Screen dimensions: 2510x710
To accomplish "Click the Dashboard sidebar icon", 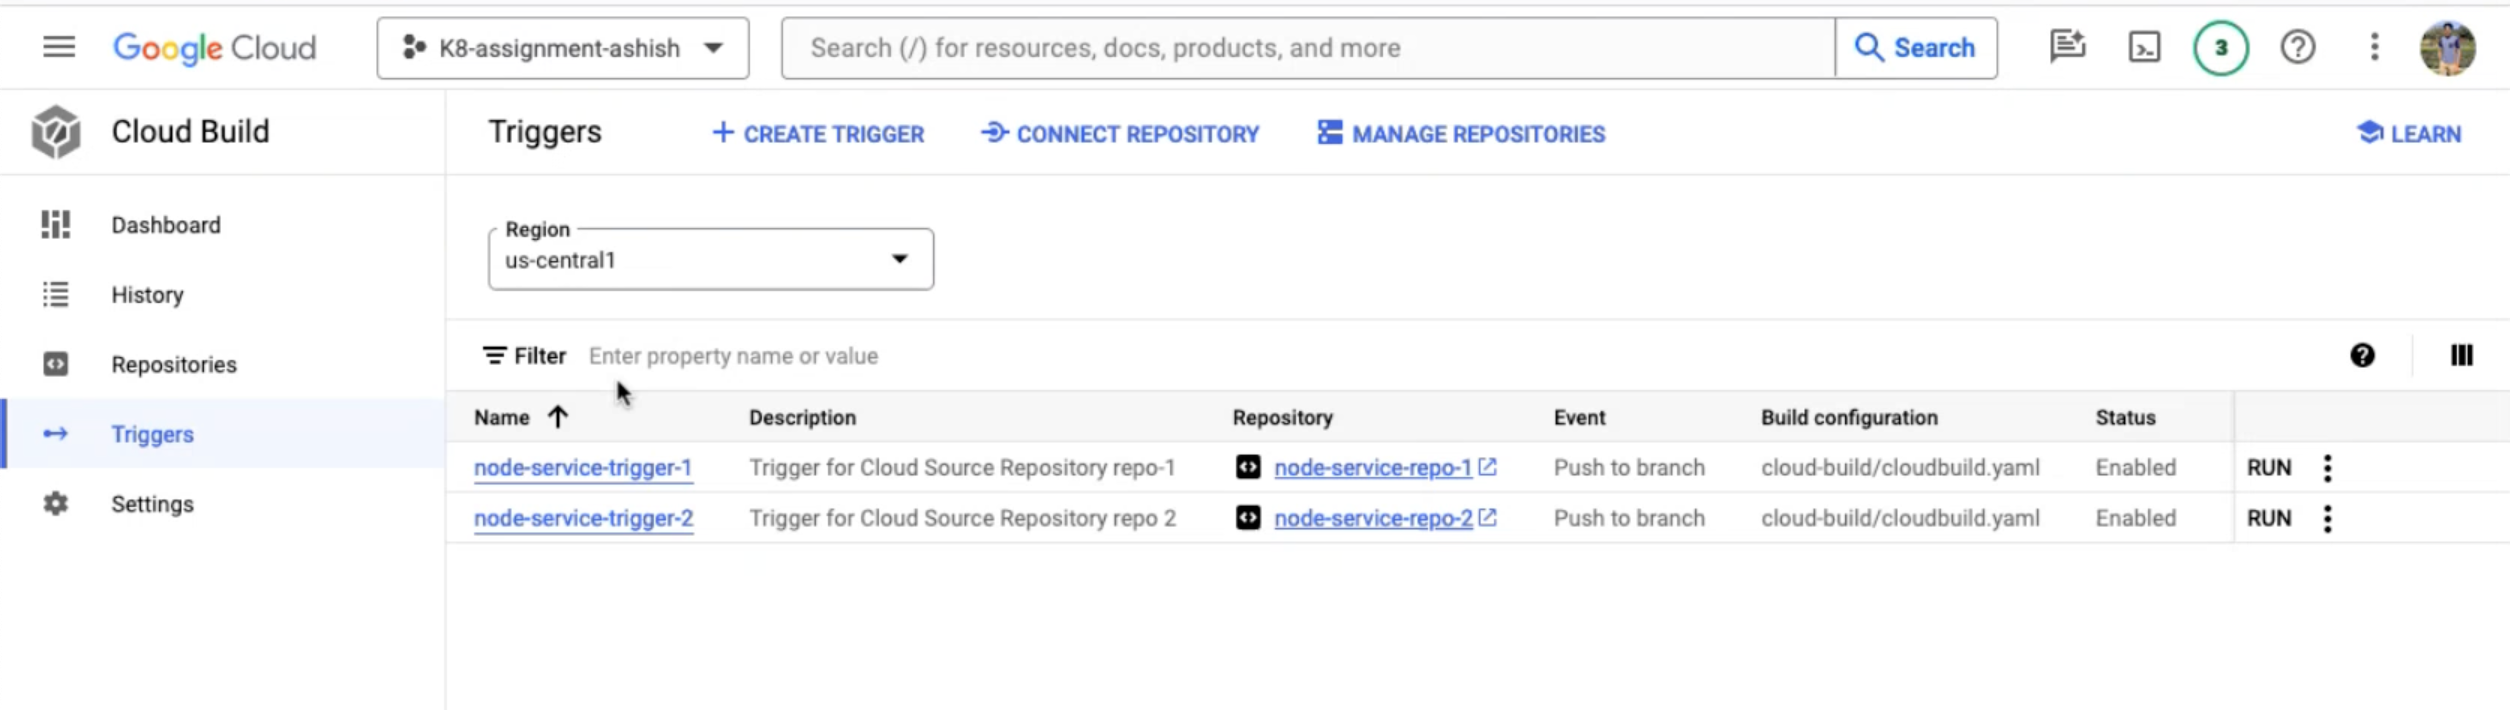I will pos(56,225).
